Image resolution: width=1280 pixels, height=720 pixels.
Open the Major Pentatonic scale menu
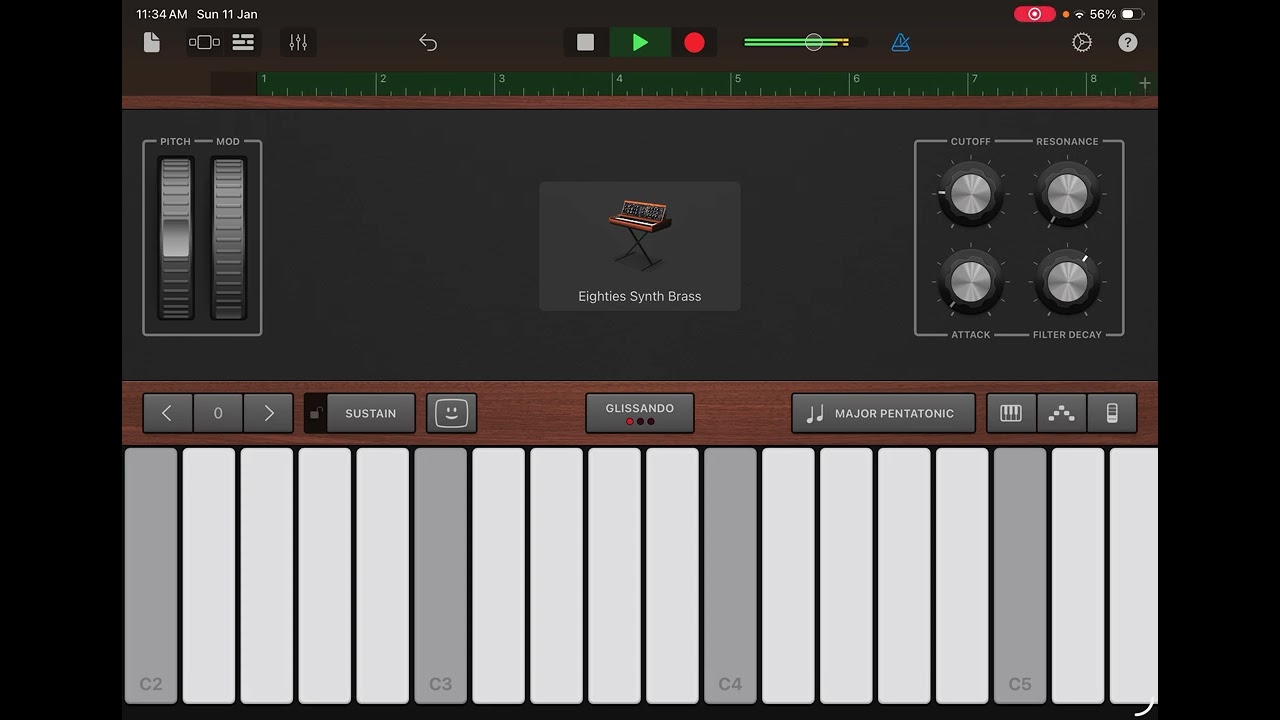click(883, 413)
